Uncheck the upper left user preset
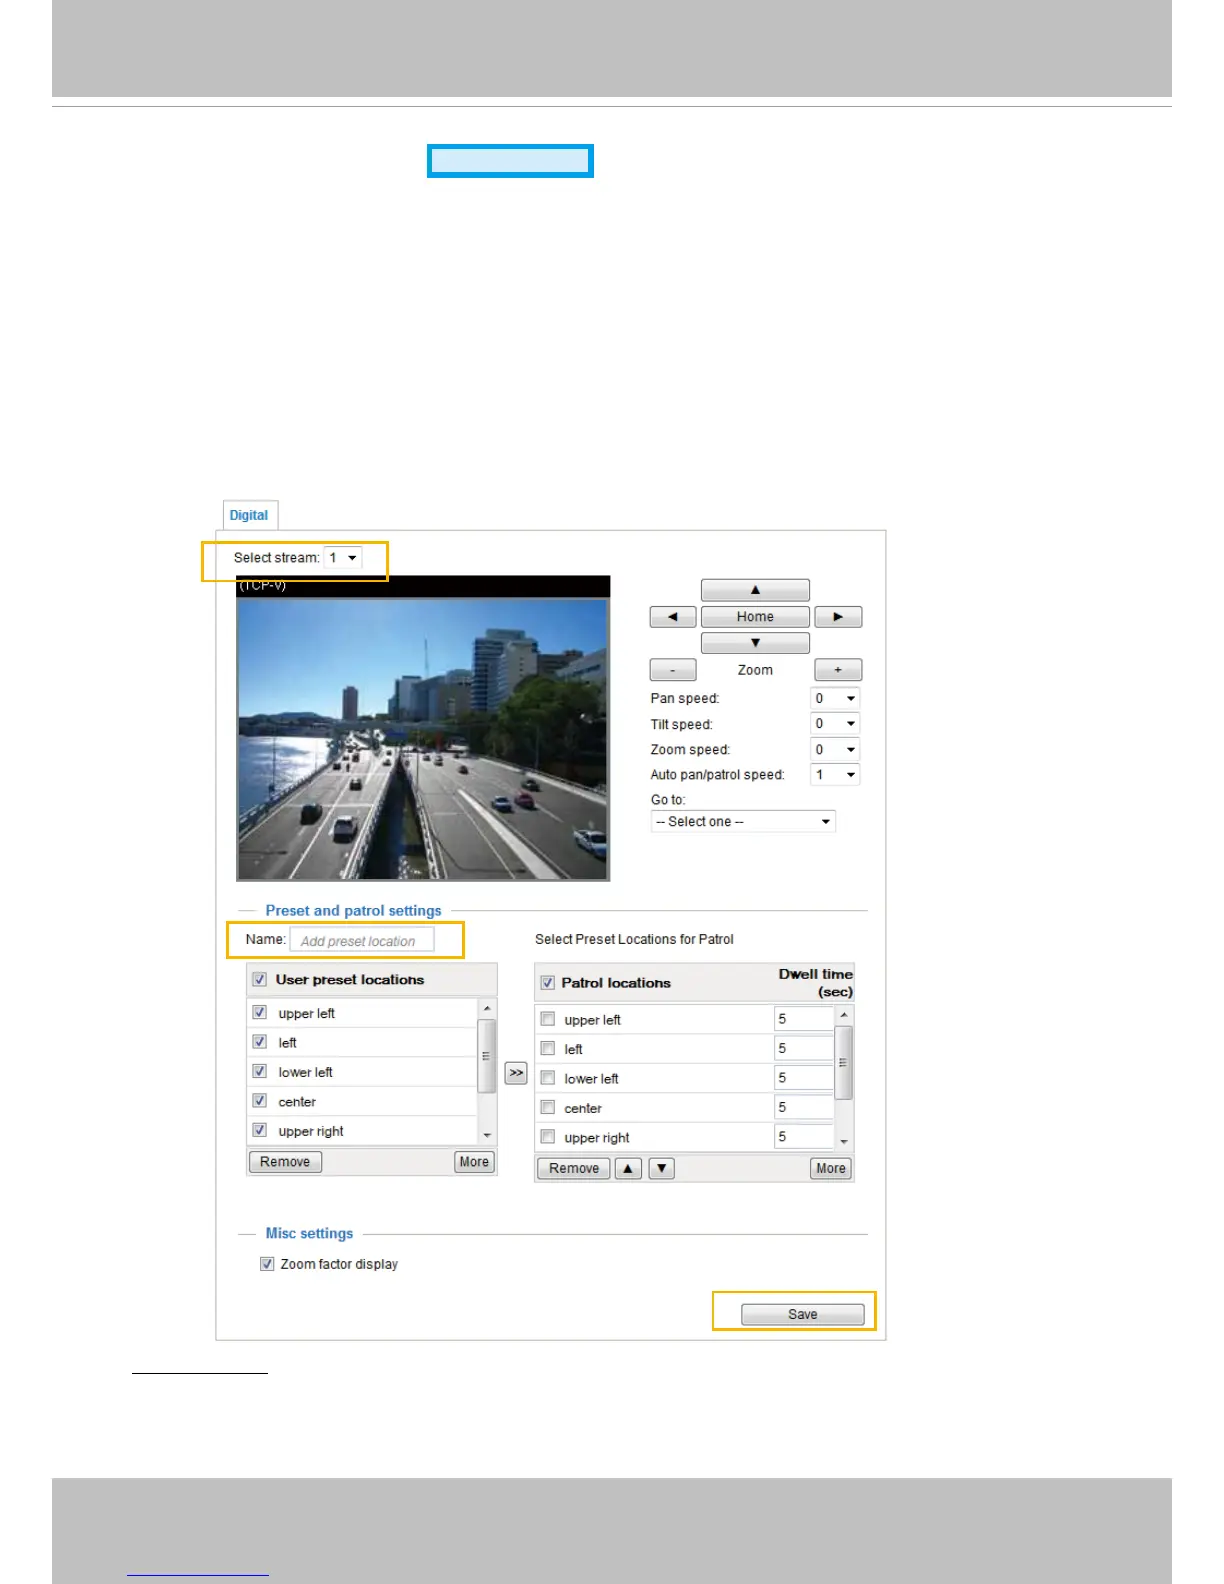The height and width of the screenshot is (1584, 1224). pos(260,1013)
